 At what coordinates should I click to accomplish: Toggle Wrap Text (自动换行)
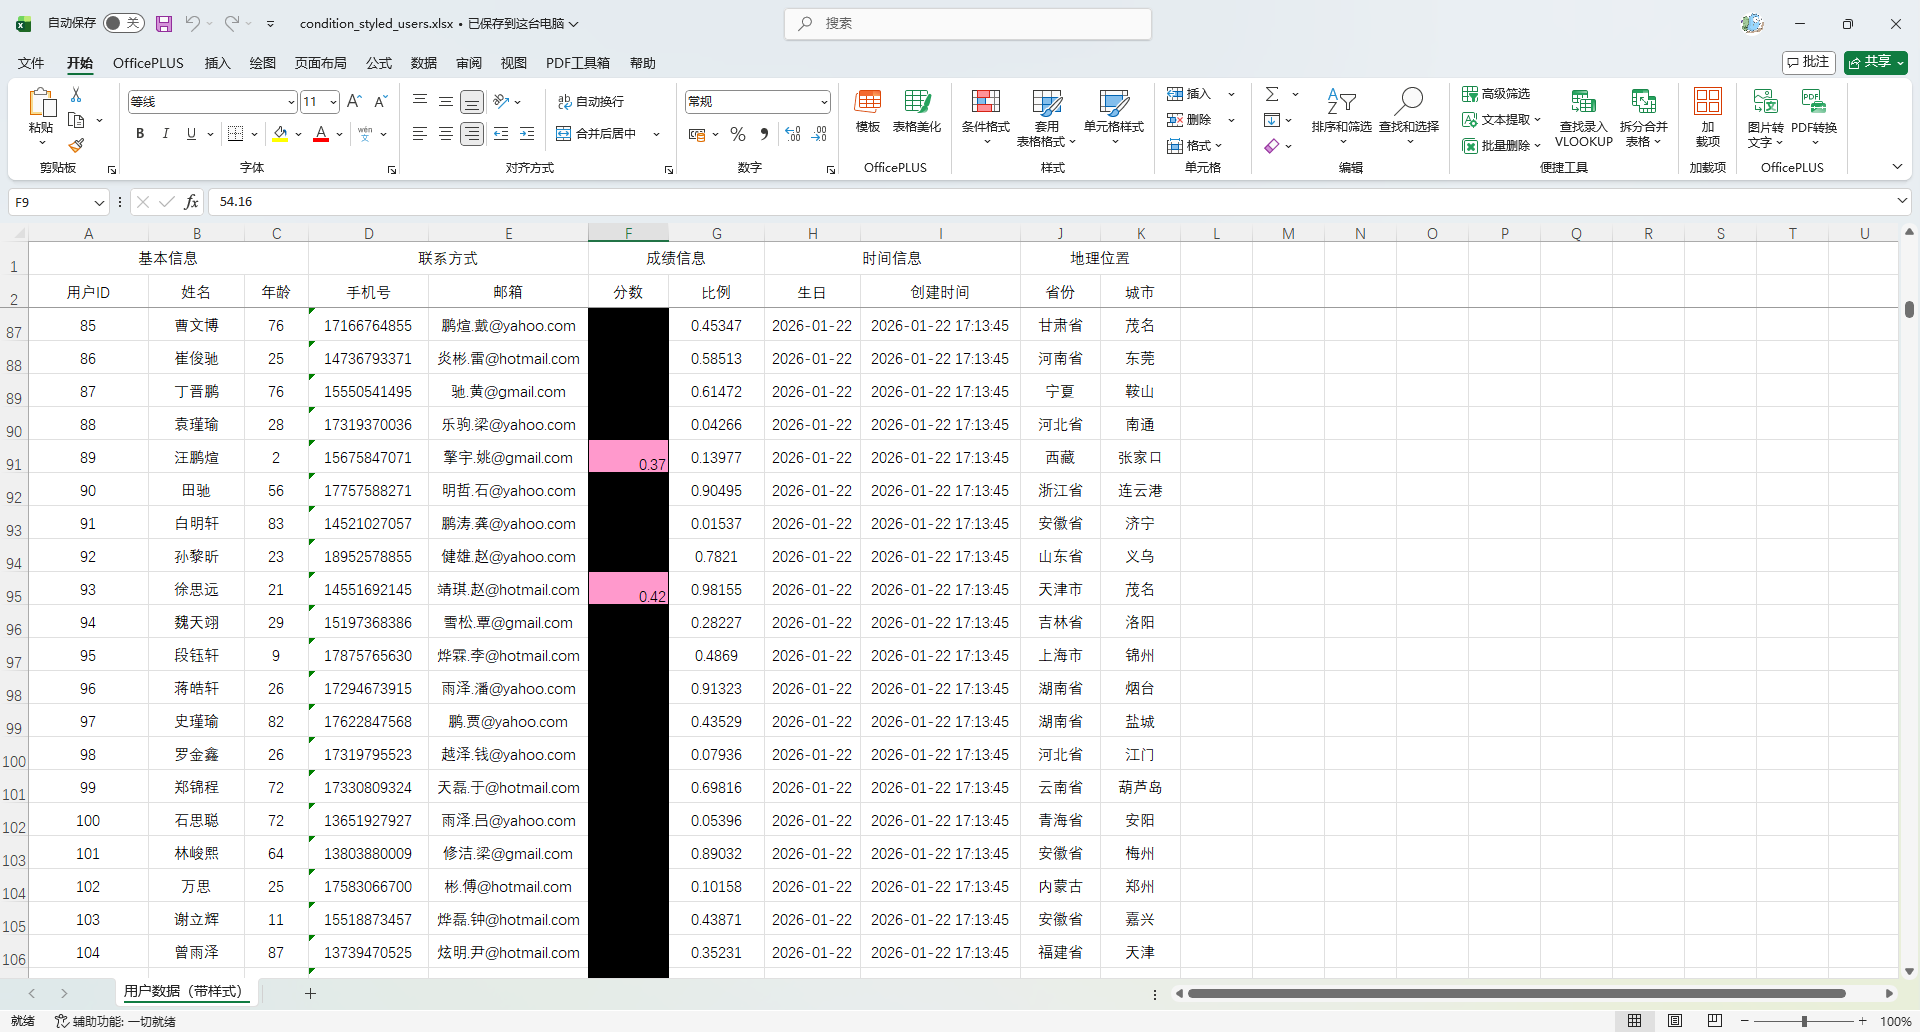591,102
